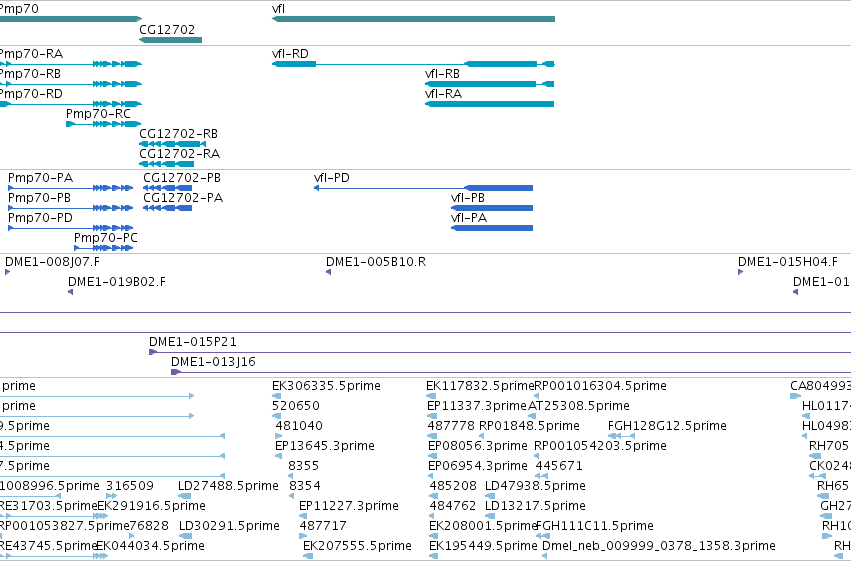The width and height of the screenshot is (851, 561).
Task: Select the EP11337.3prime EST label
Action: point(477,406)
